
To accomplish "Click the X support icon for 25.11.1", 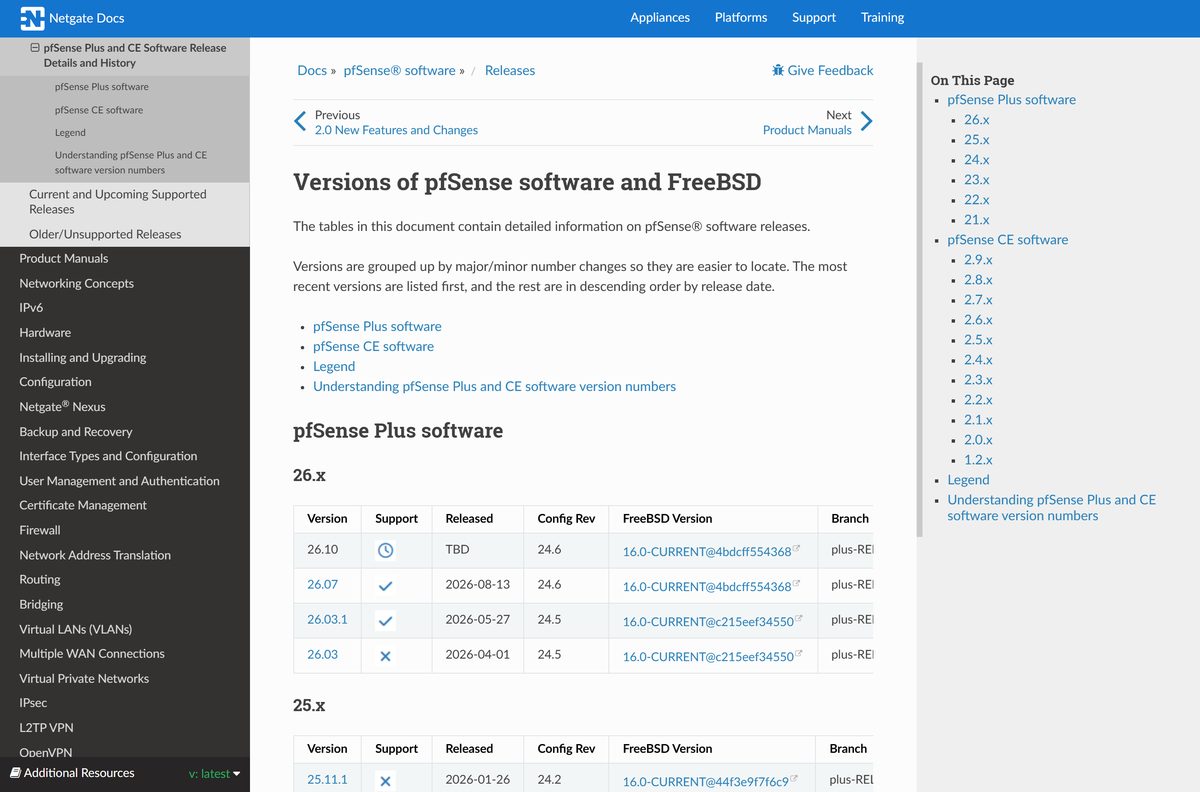I will 386,781.
